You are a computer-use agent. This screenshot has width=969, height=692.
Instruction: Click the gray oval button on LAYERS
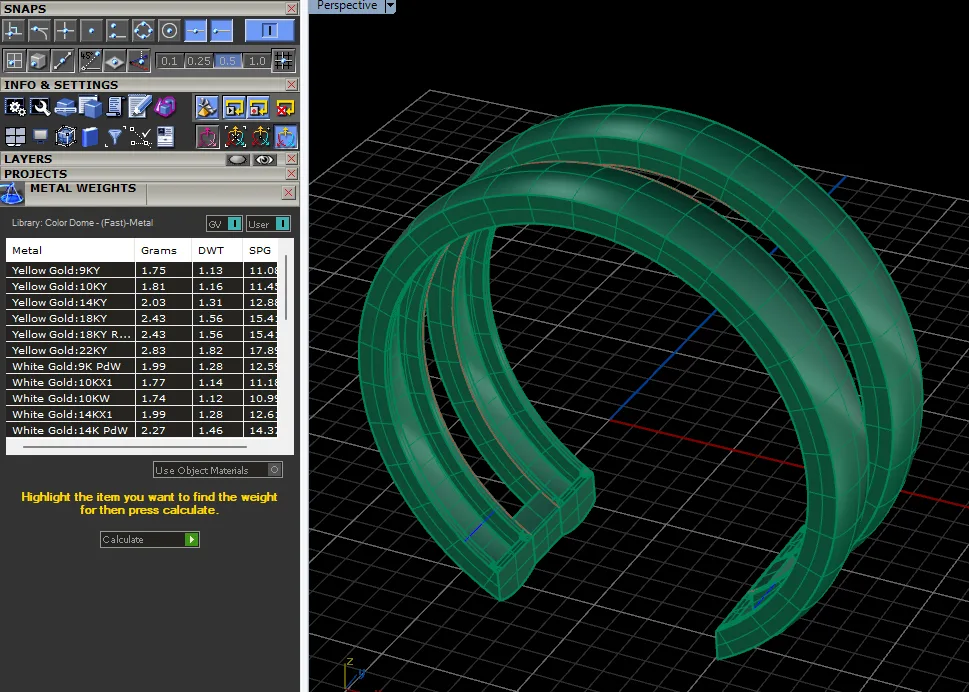click(x=237, y=160)
